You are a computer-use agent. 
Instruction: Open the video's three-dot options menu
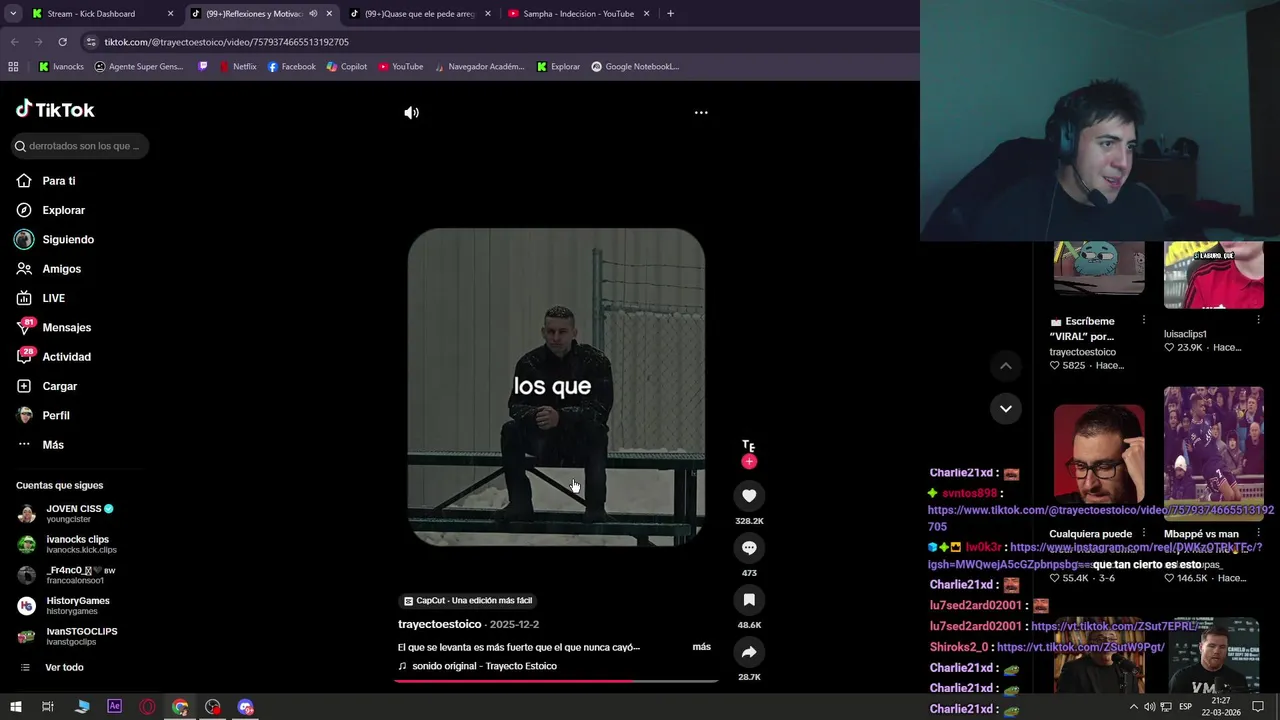pos(701,113)
